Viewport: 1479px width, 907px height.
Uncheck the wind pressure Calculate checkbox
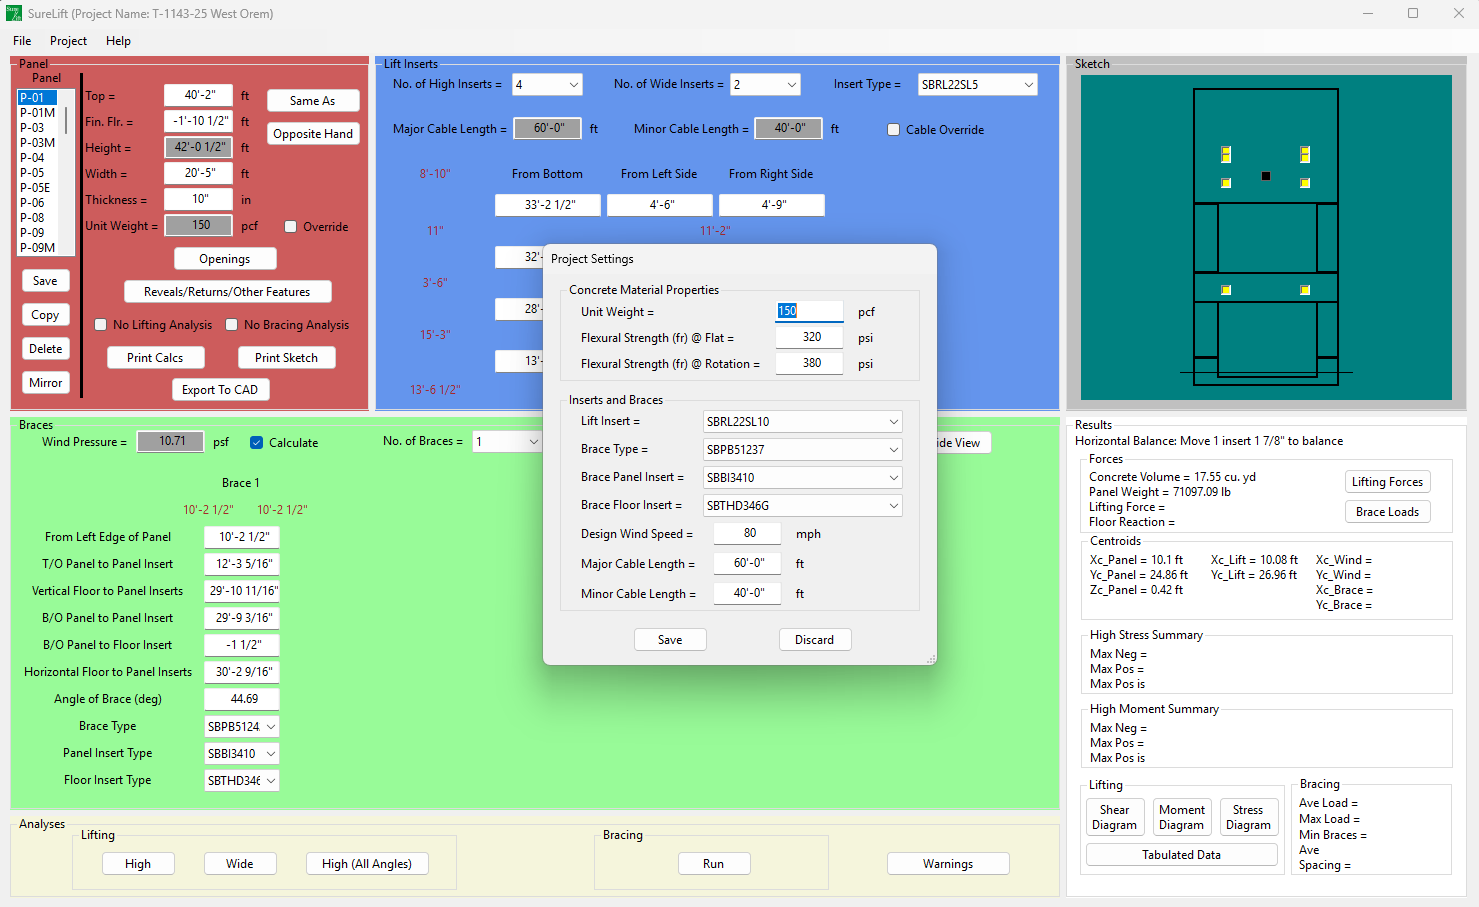coord(257,443)
